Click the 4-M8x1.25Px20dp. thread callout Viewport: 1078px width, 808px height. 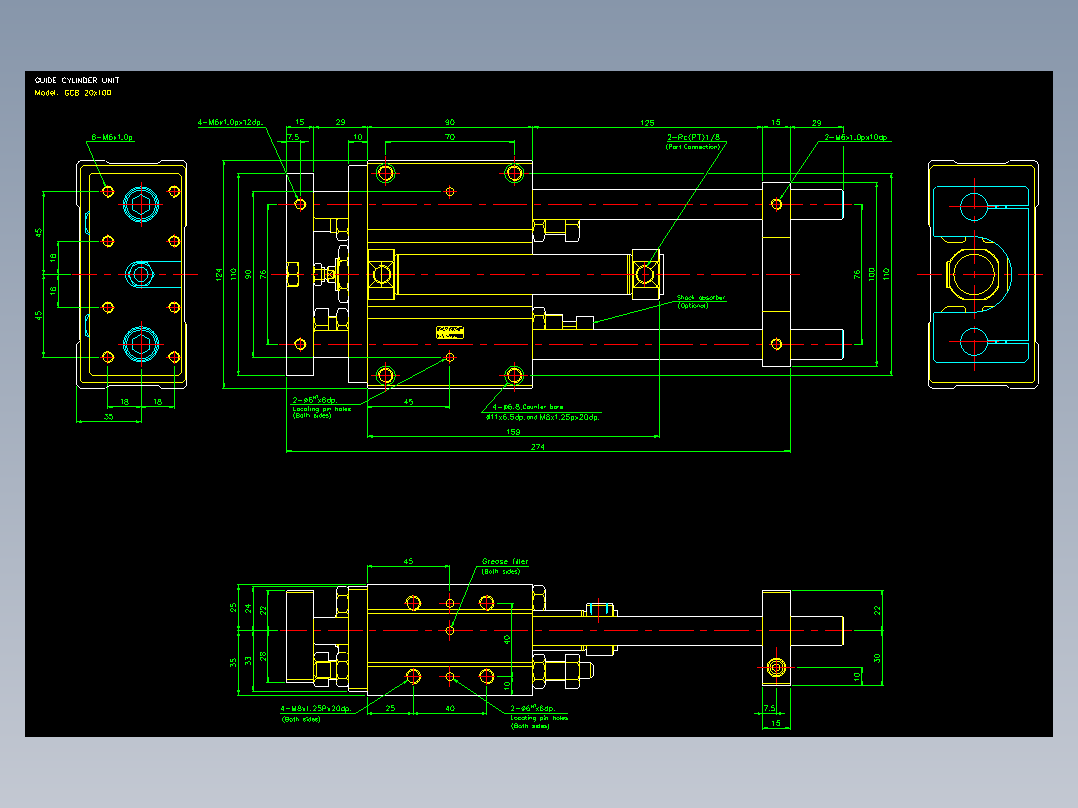tap(316, 708)
